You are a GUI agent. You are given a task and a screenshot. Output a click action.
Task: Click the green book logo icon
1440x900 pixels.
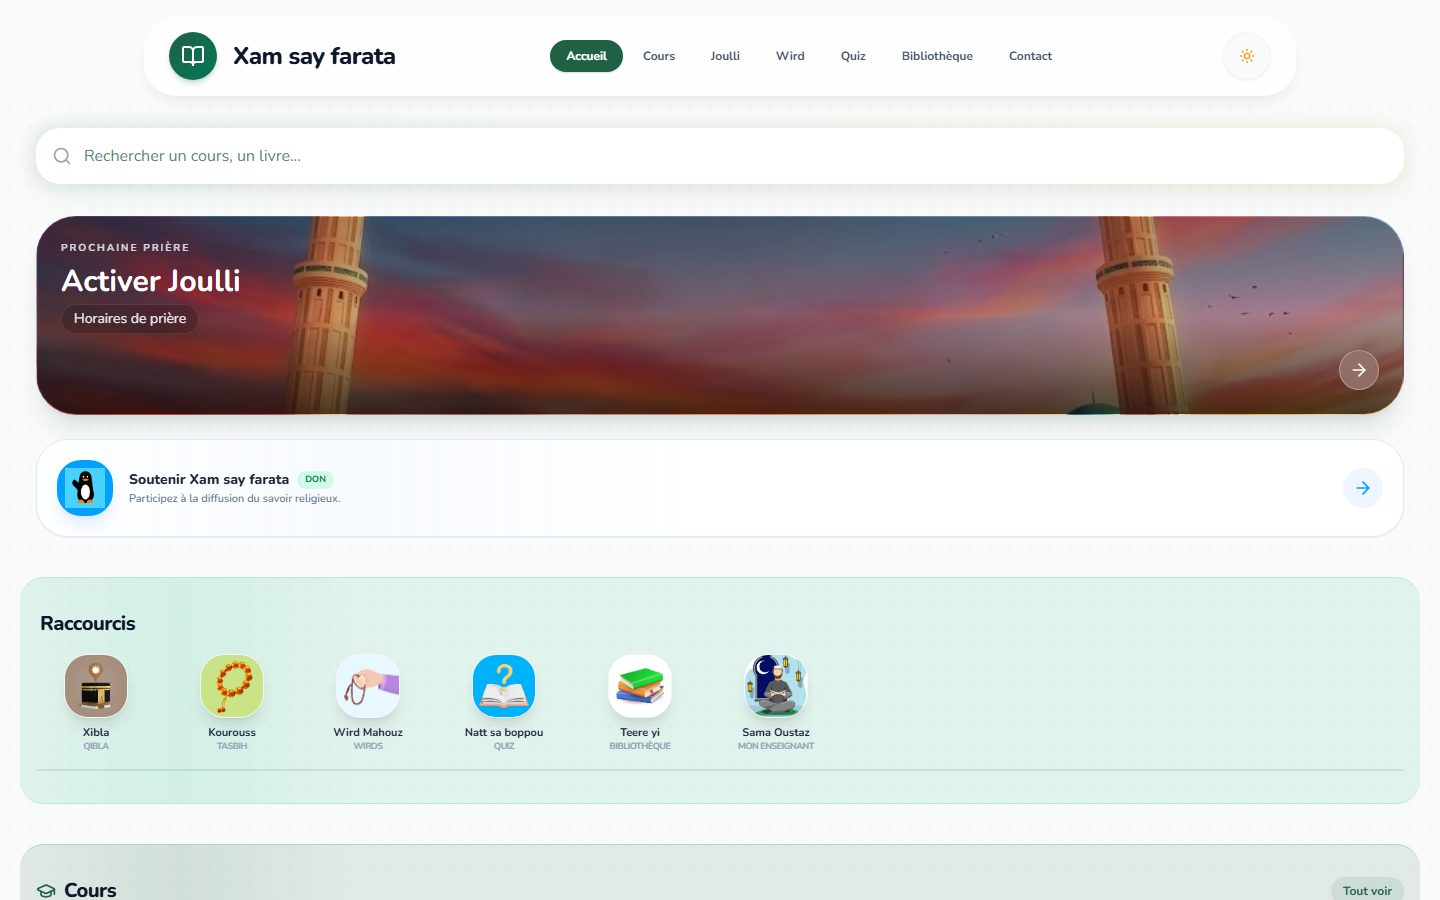193,56
